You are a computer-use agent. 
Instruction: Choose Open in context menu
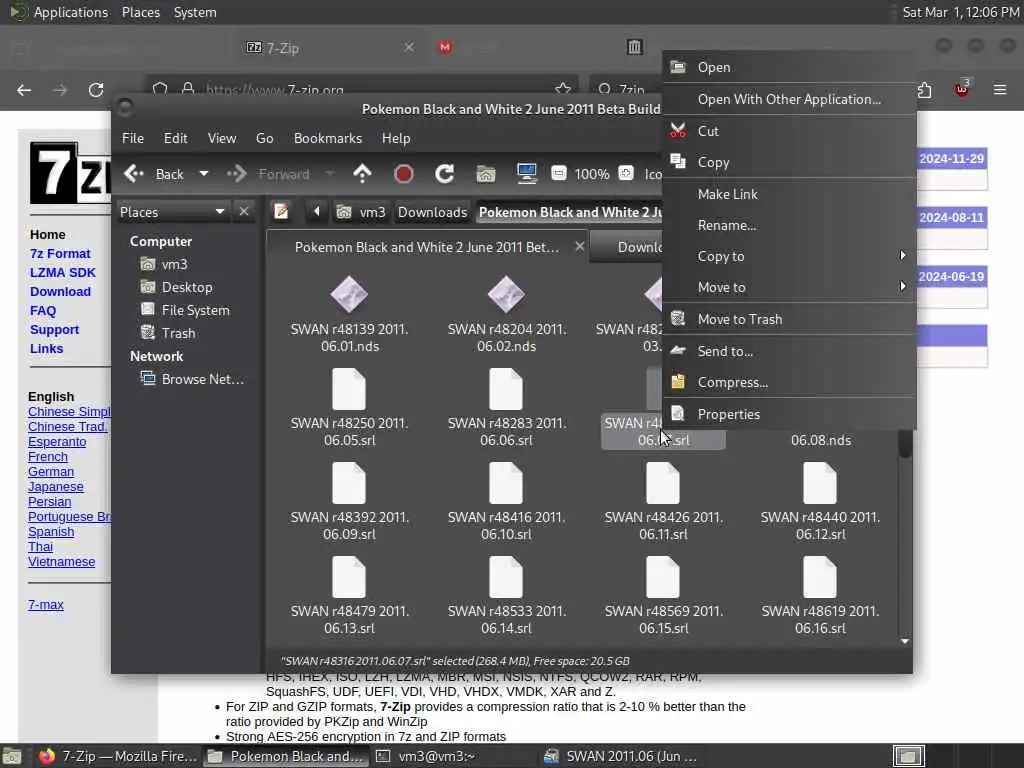click(789, 67)
